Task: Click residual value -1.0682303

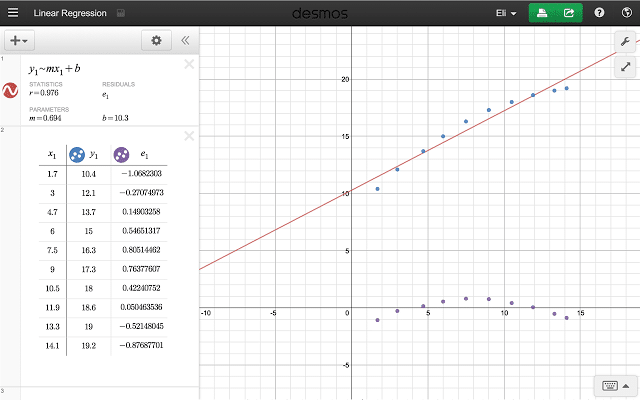Action: tap(141, 174)
